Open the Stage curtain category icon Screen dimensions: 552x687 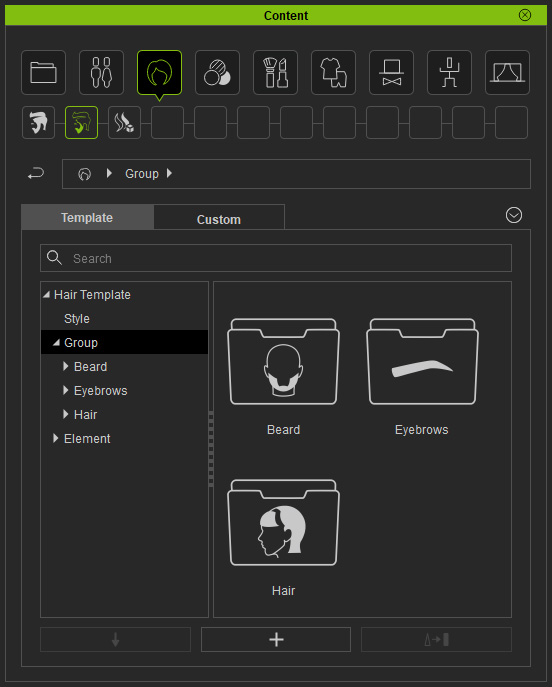point(507,72)
